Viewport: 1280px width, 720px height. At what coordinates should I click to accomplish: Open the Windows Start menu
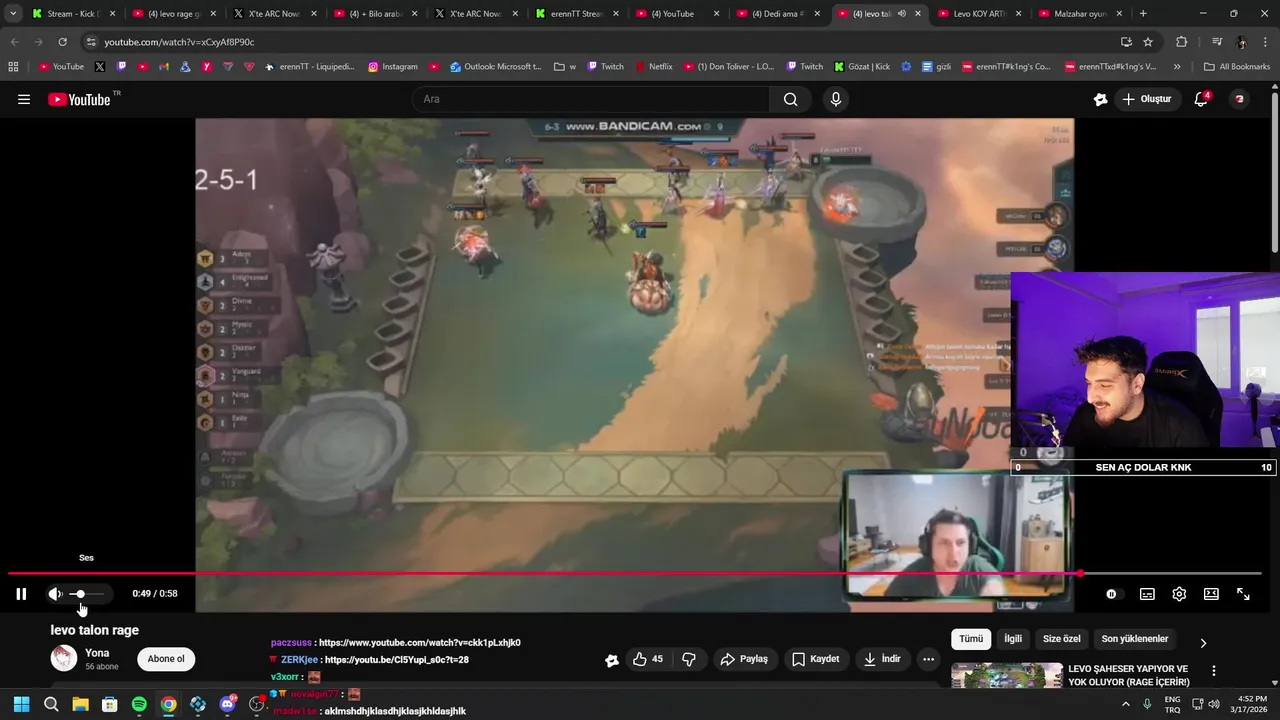pyautogui.click(x=21, y=704)
